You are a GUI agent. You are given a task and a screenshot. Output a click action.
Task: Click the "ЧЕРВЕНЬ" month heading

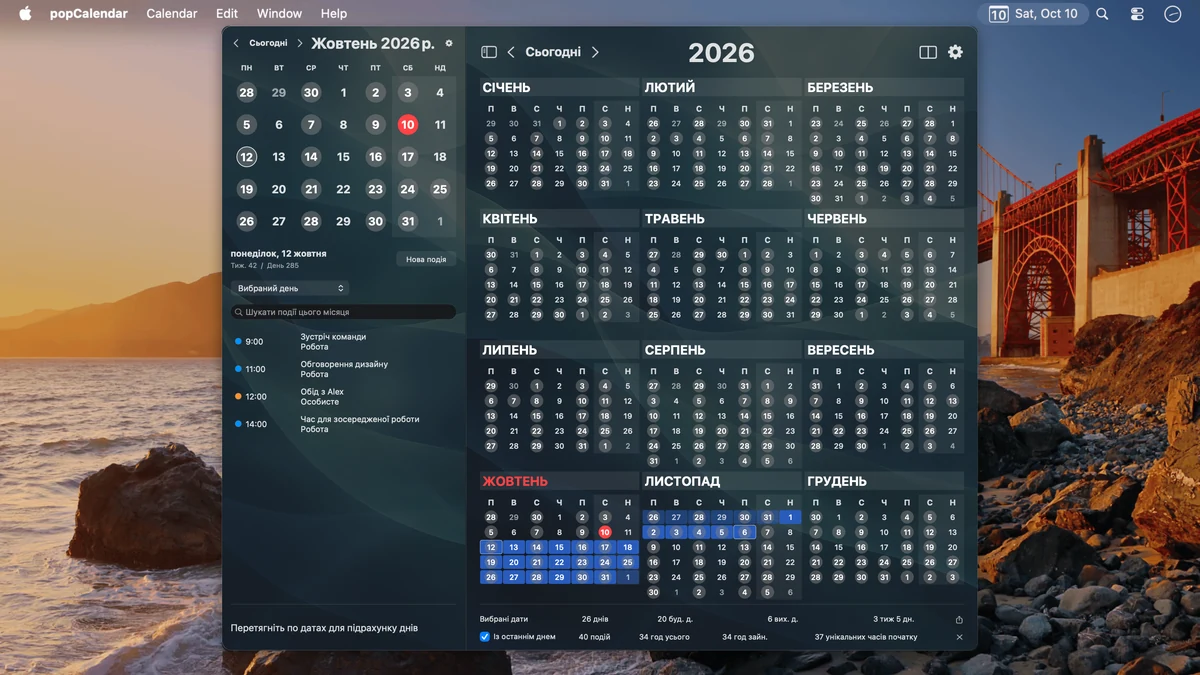click(x=837, y=218)
